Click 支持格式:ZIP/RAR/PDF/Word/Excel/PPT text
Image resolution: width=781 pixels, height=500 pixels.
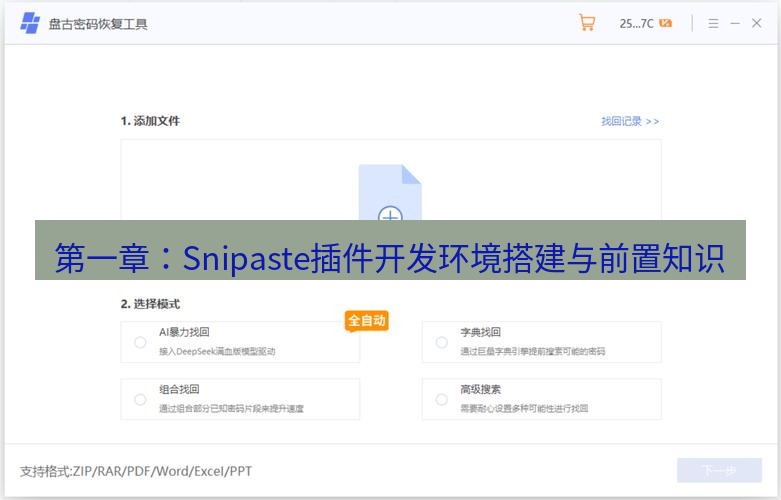click(x=136, y=471)
